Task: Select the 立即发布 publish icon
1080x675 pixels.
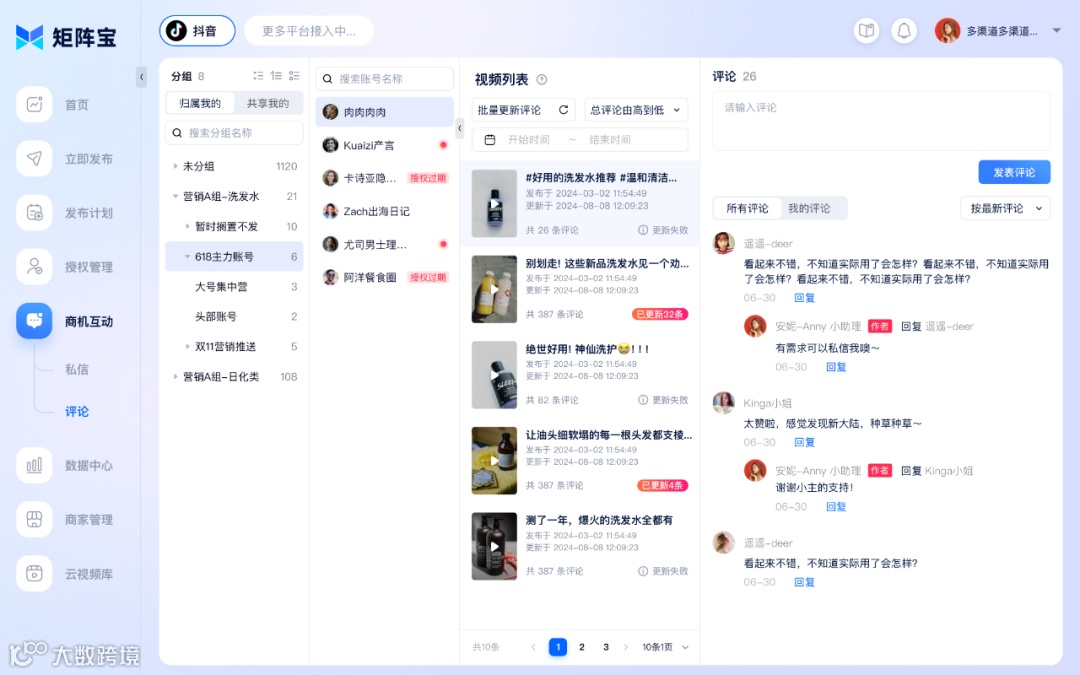Action: coord(34,158)
